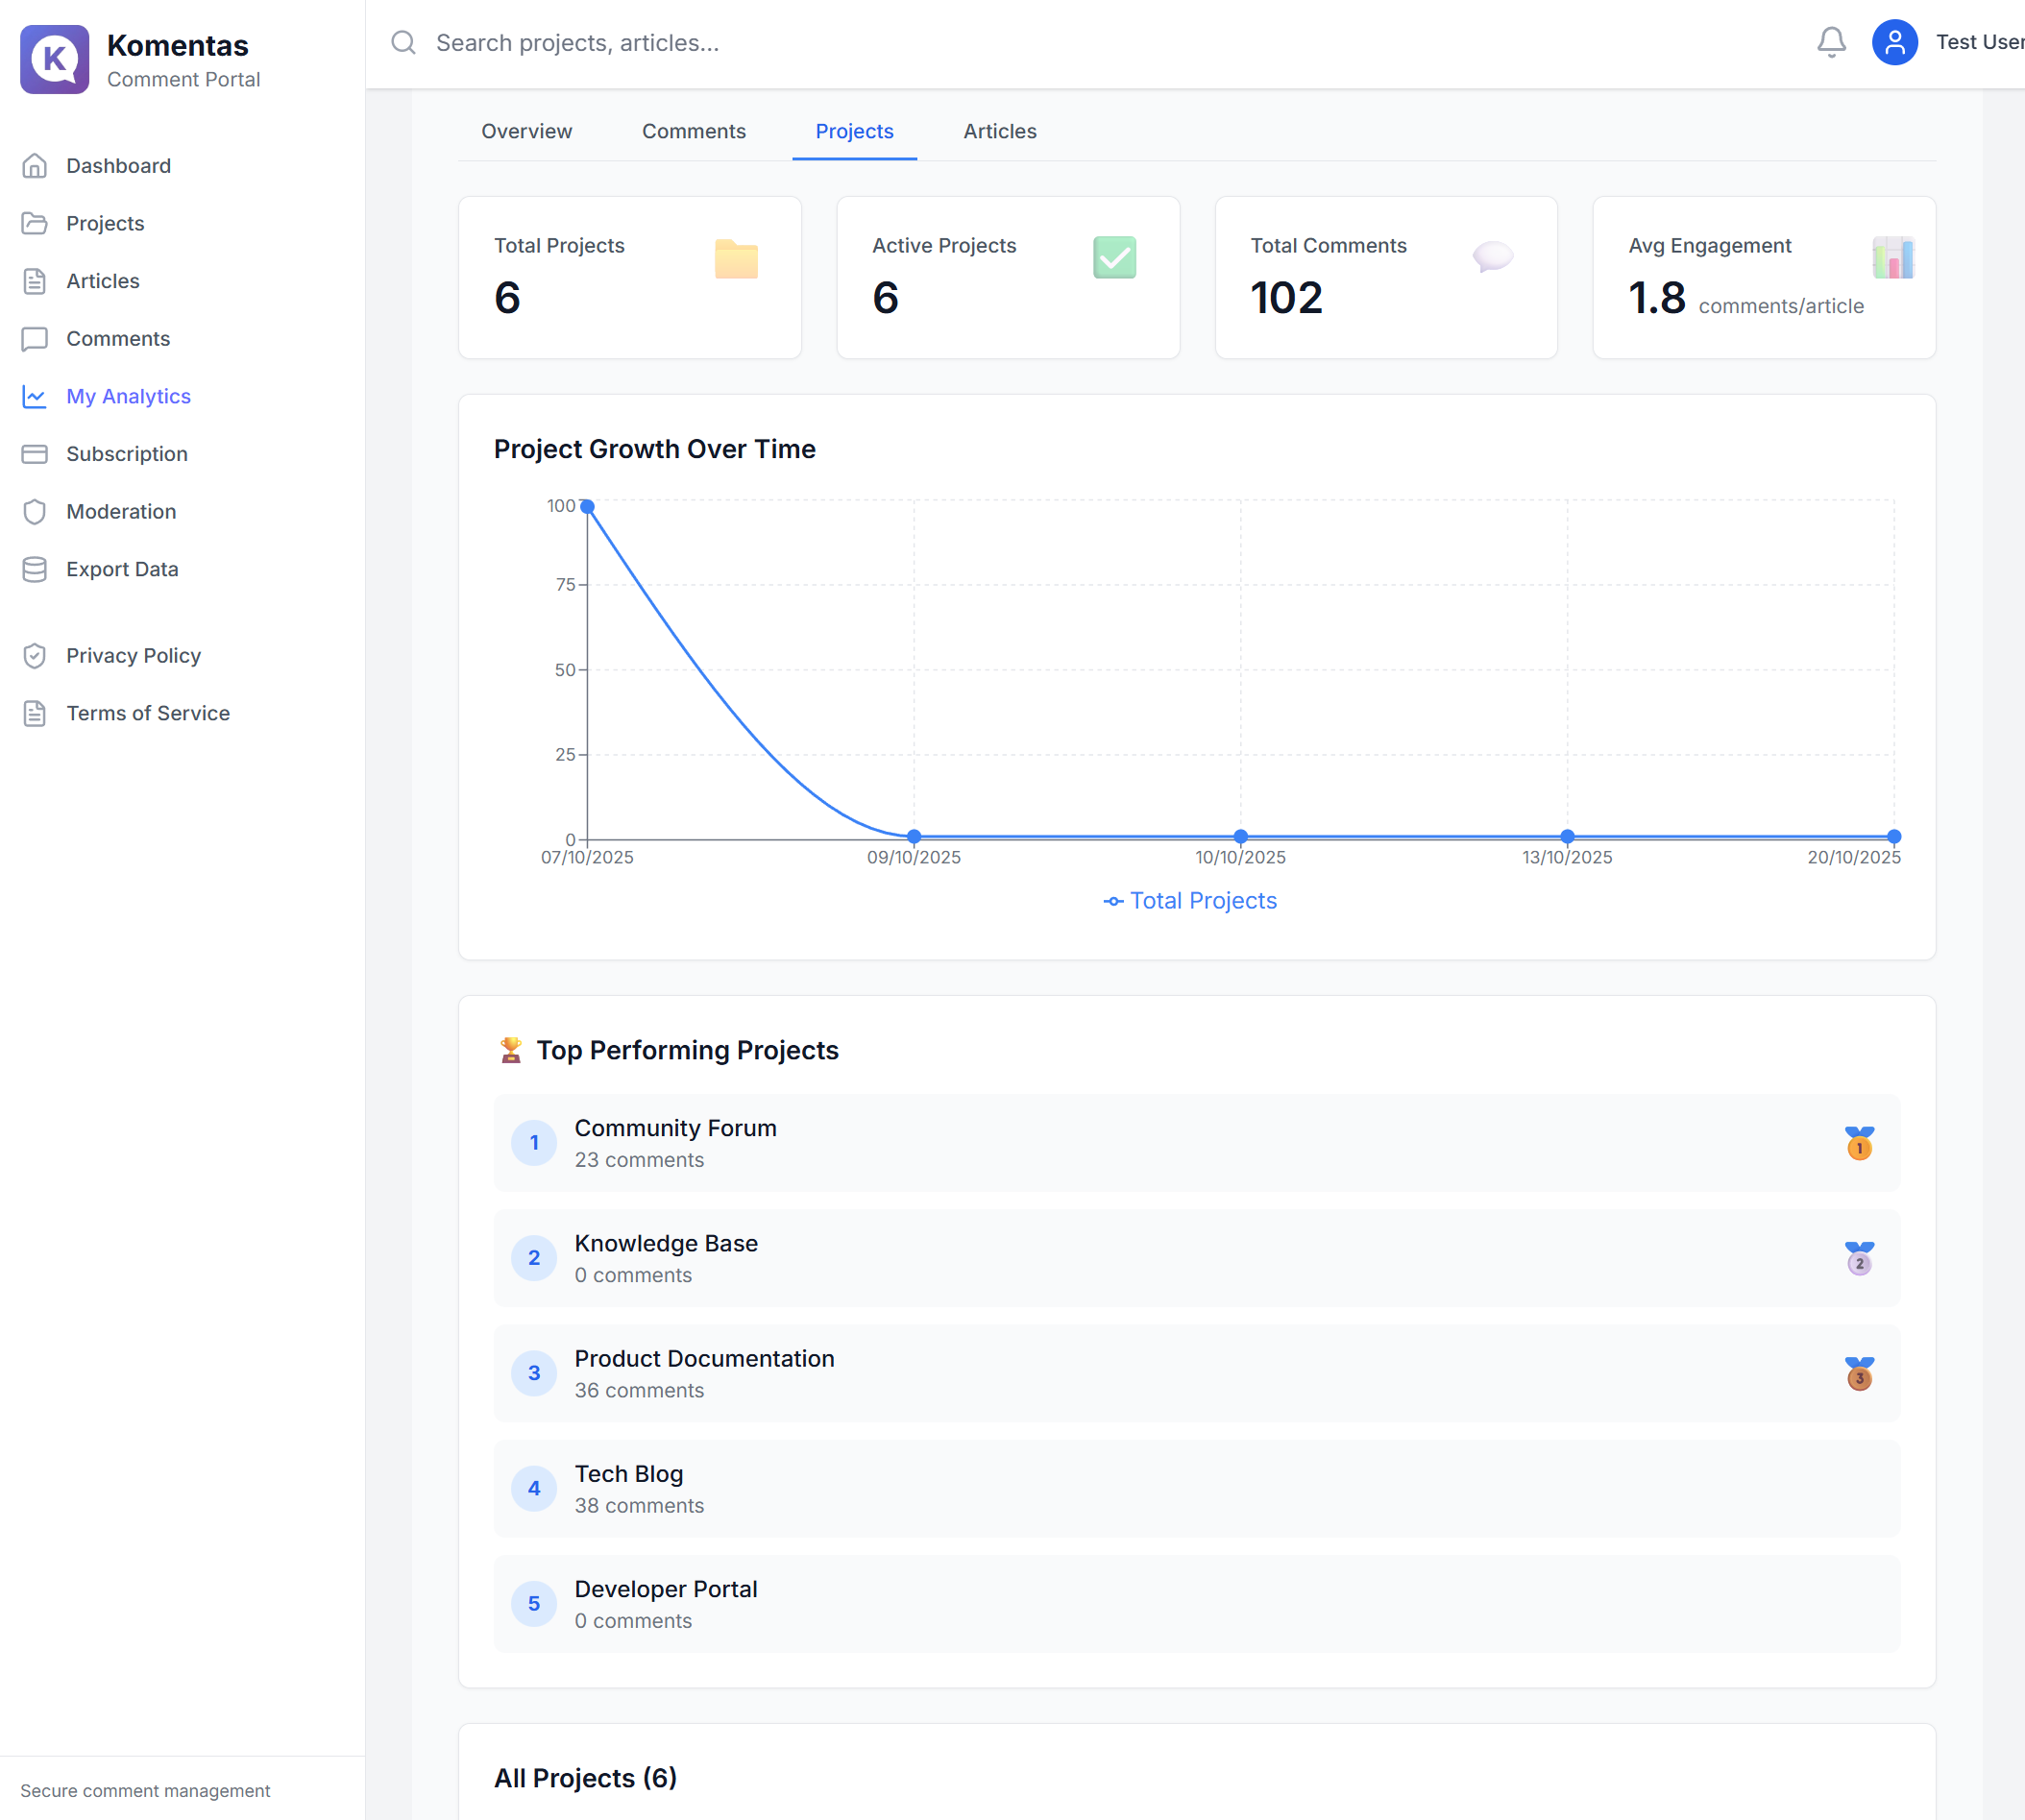2025x1820 pixels.
Task: Open the Terms of Service link
Action: tap(147, 713)
